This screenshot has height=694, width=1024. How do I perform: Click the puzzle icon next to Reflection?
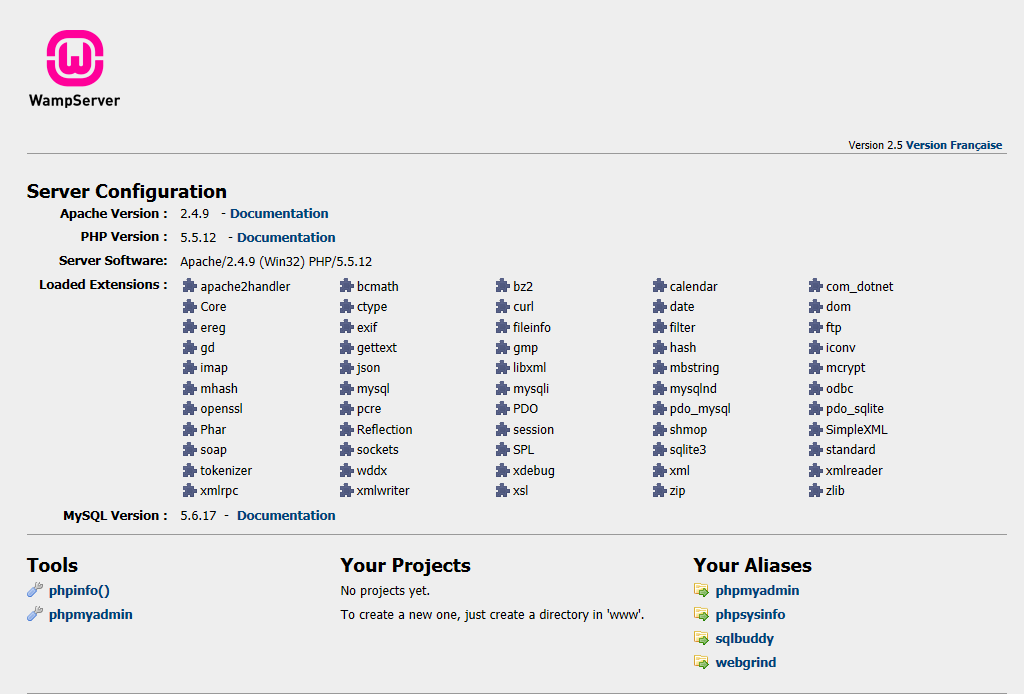(x=346, y=429)
